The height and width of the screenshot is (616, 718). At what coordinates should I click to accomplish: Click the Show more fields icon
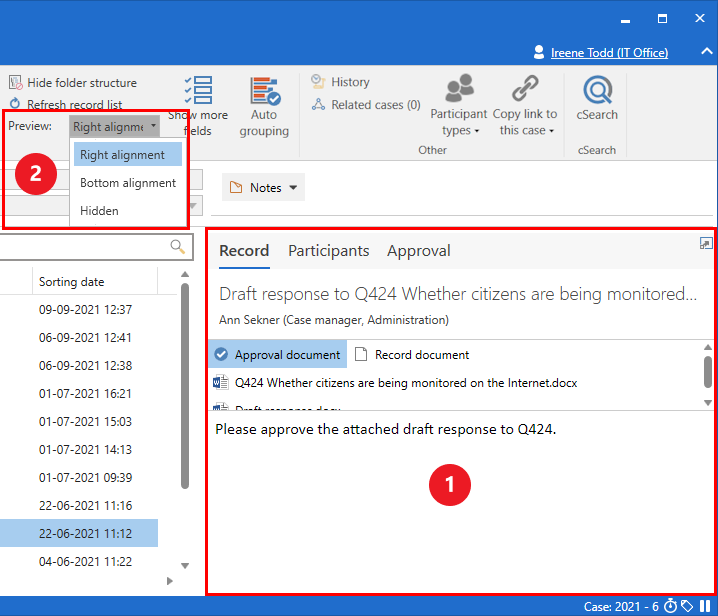pos(199,90)
